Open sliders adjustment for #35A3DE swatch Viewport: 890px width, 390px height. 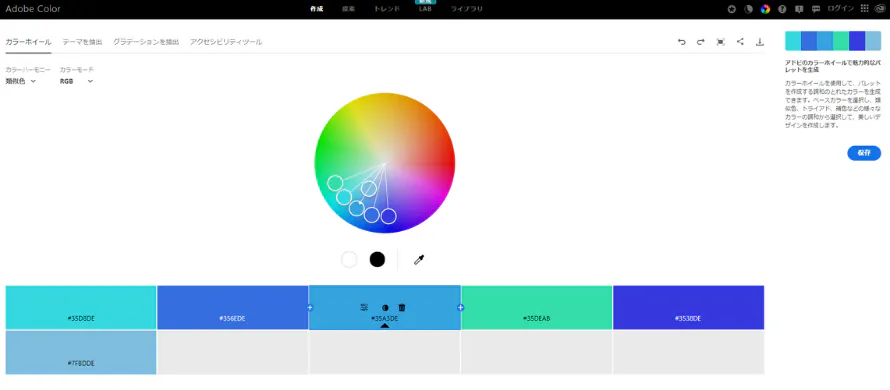click(364, 307)
